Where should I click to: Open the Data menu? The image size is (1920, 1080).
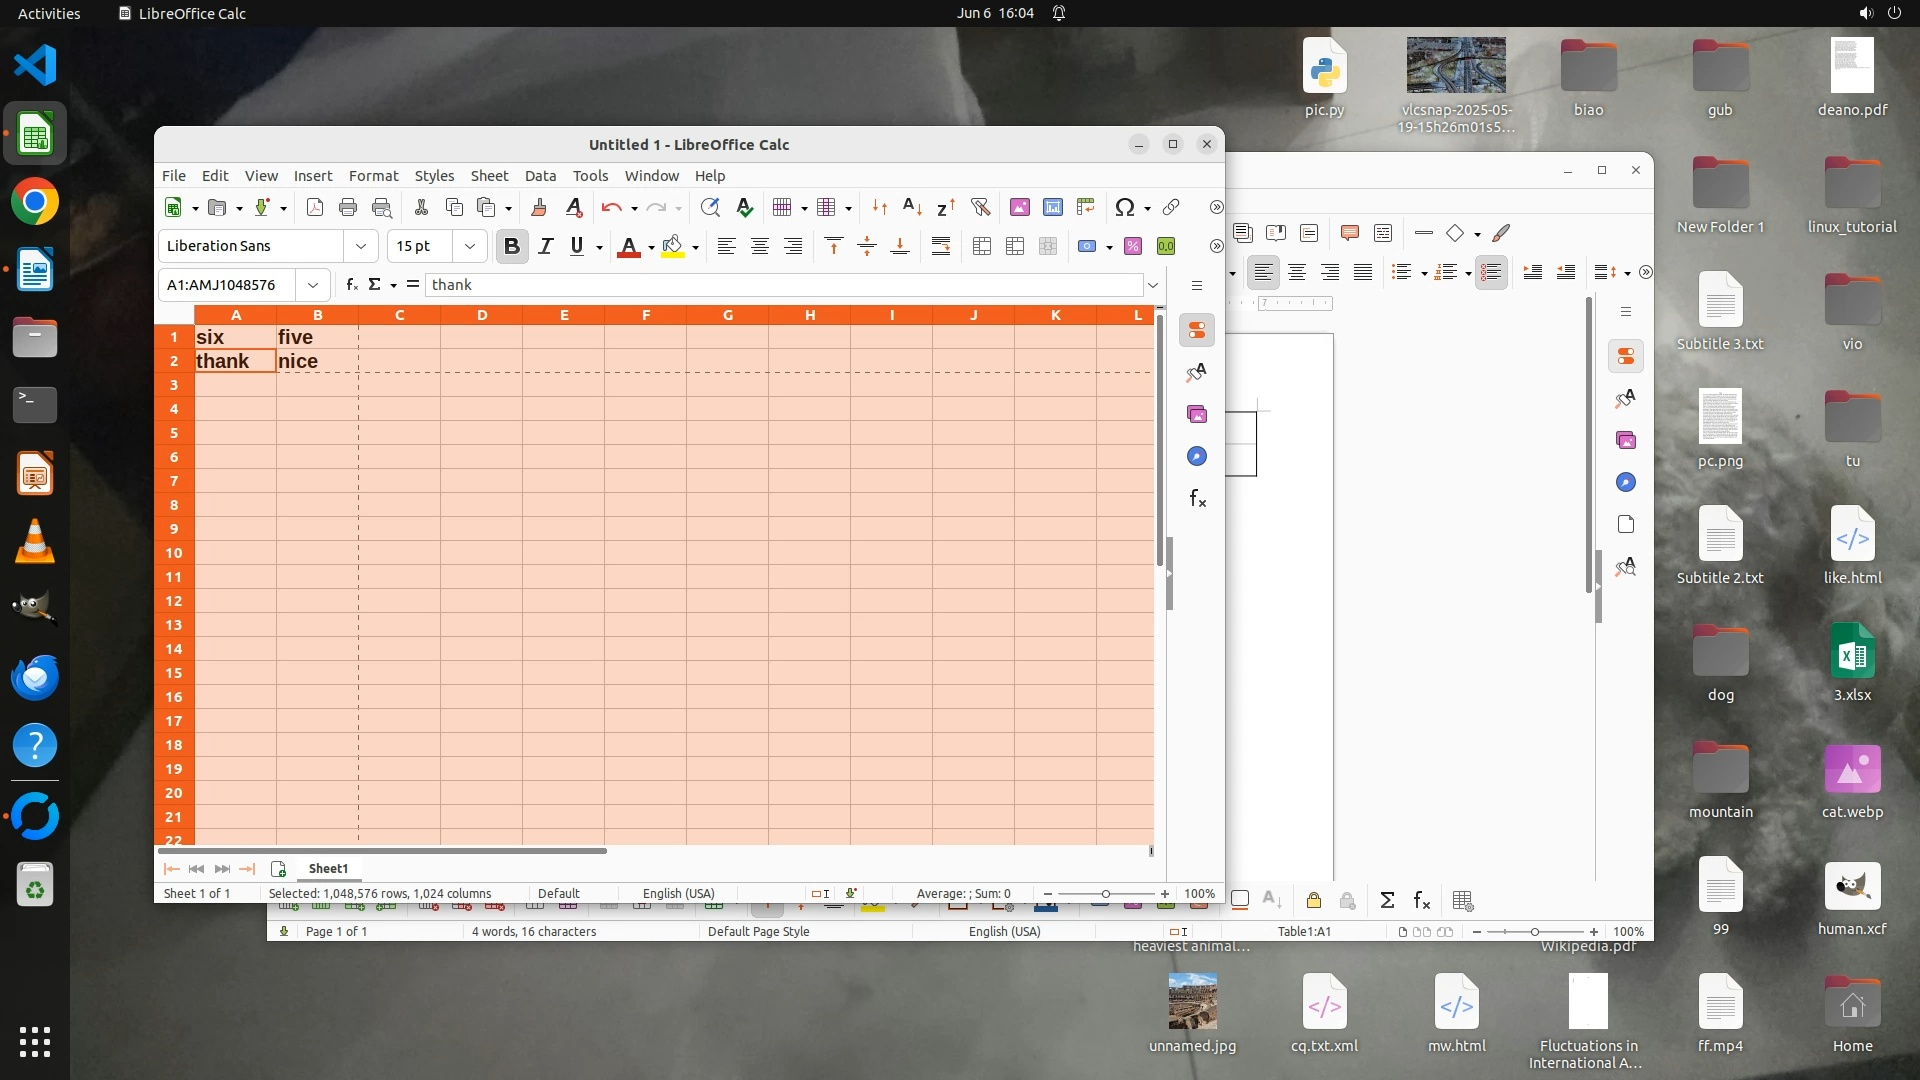tap(540, 175)
